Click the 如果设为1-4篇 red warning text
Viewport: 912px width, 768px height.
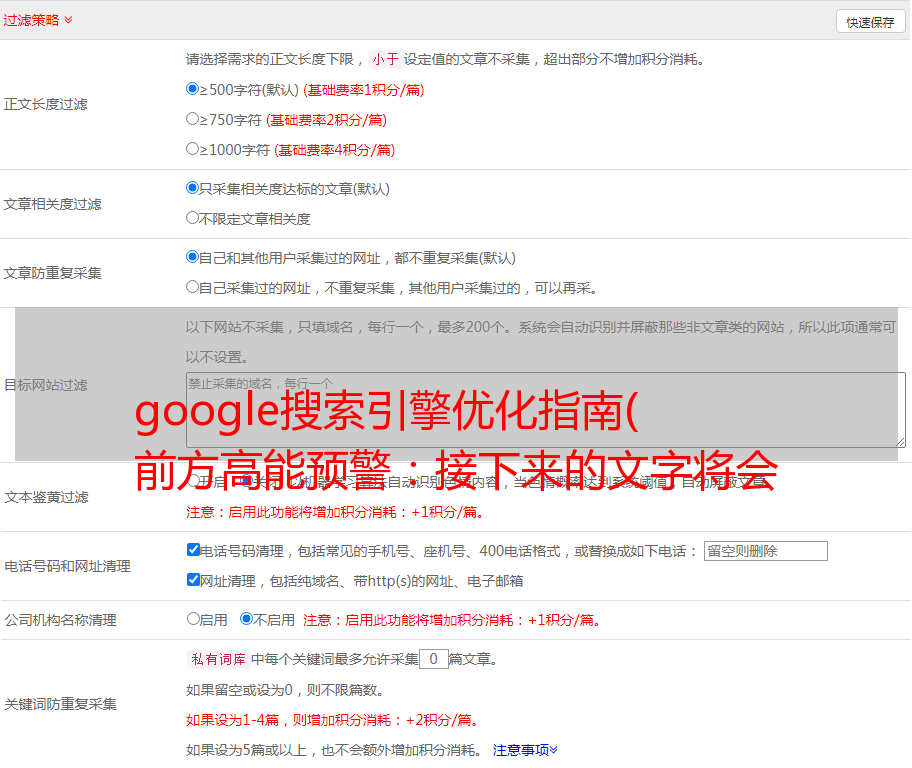pos(334,720)
